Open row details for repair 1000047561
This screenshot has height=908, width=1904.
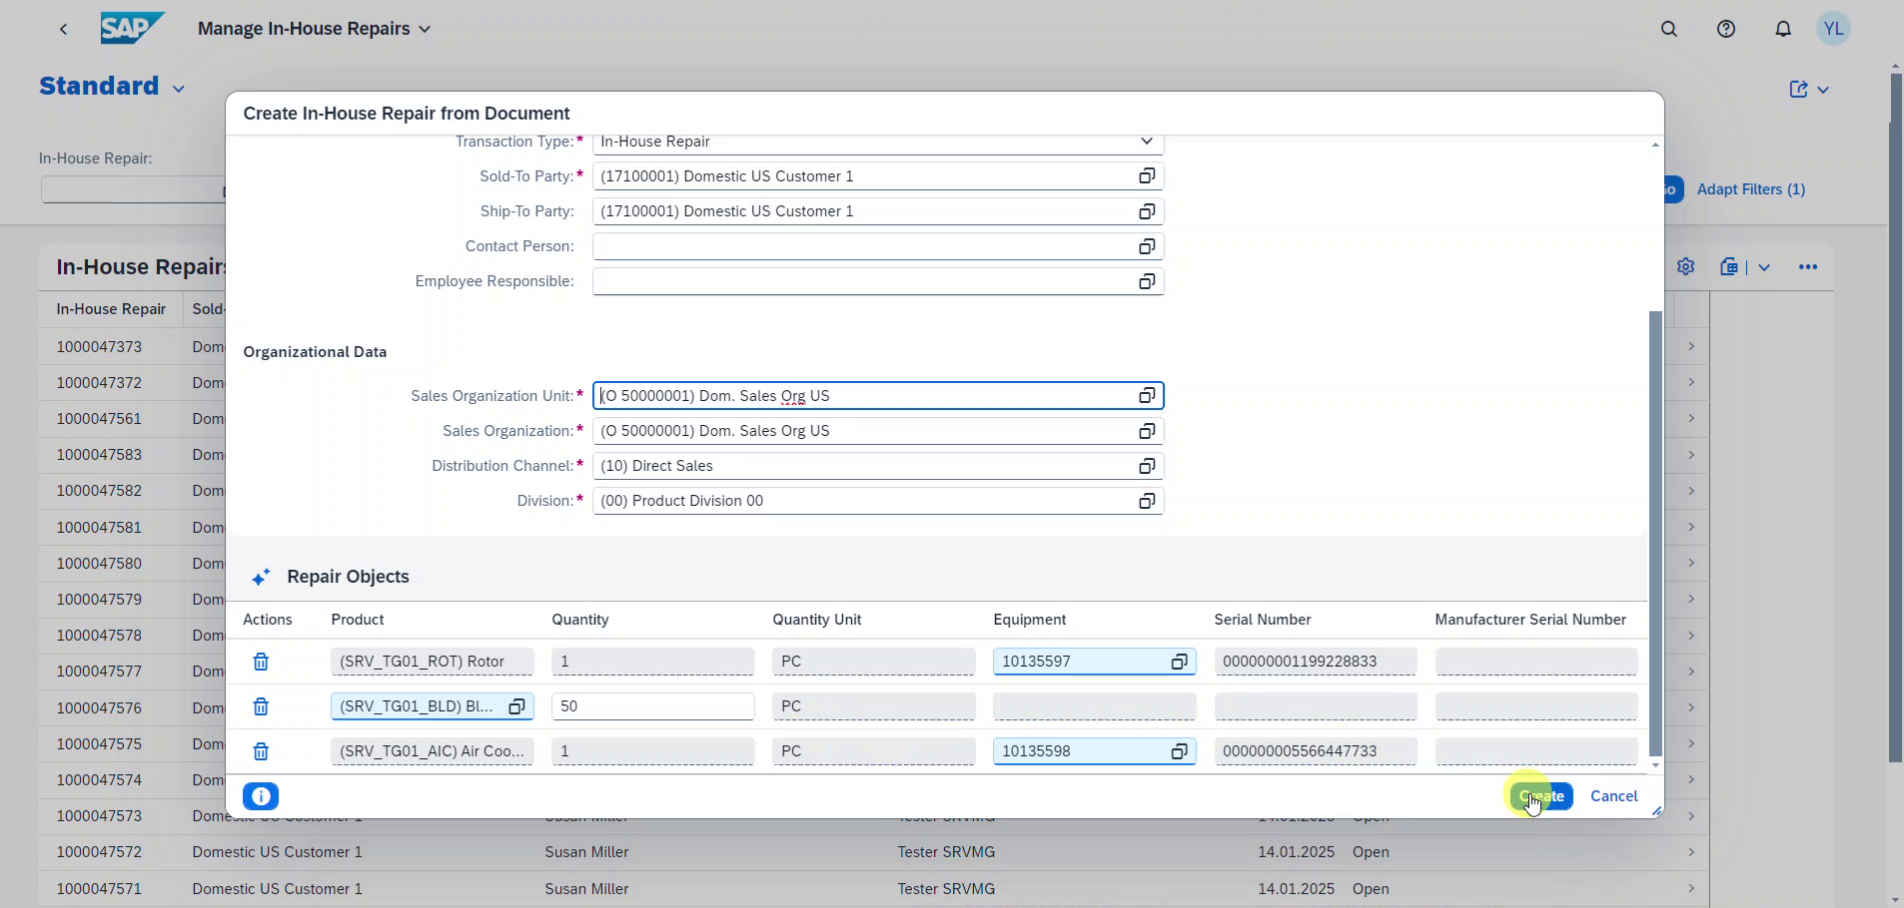pyautogui.click(x=1691, y=418)
